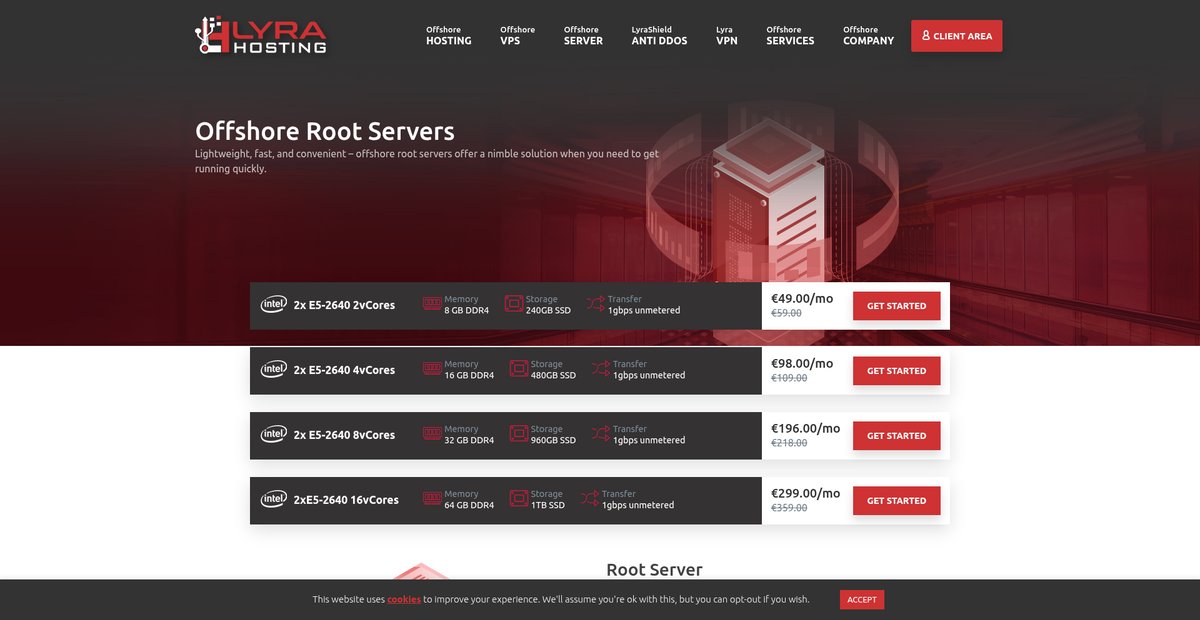The image size is (1200, 620).
Task: Open the Offshore Services menu
Action: (x=790, y=36)
